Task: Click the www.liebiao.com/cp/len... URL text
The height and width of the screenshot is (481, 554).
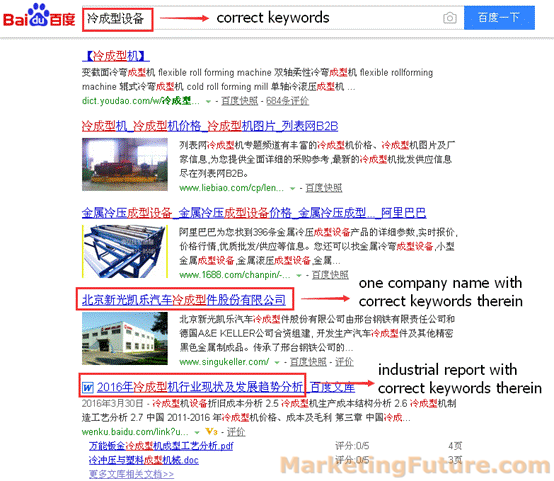Action: coord(231,188)
